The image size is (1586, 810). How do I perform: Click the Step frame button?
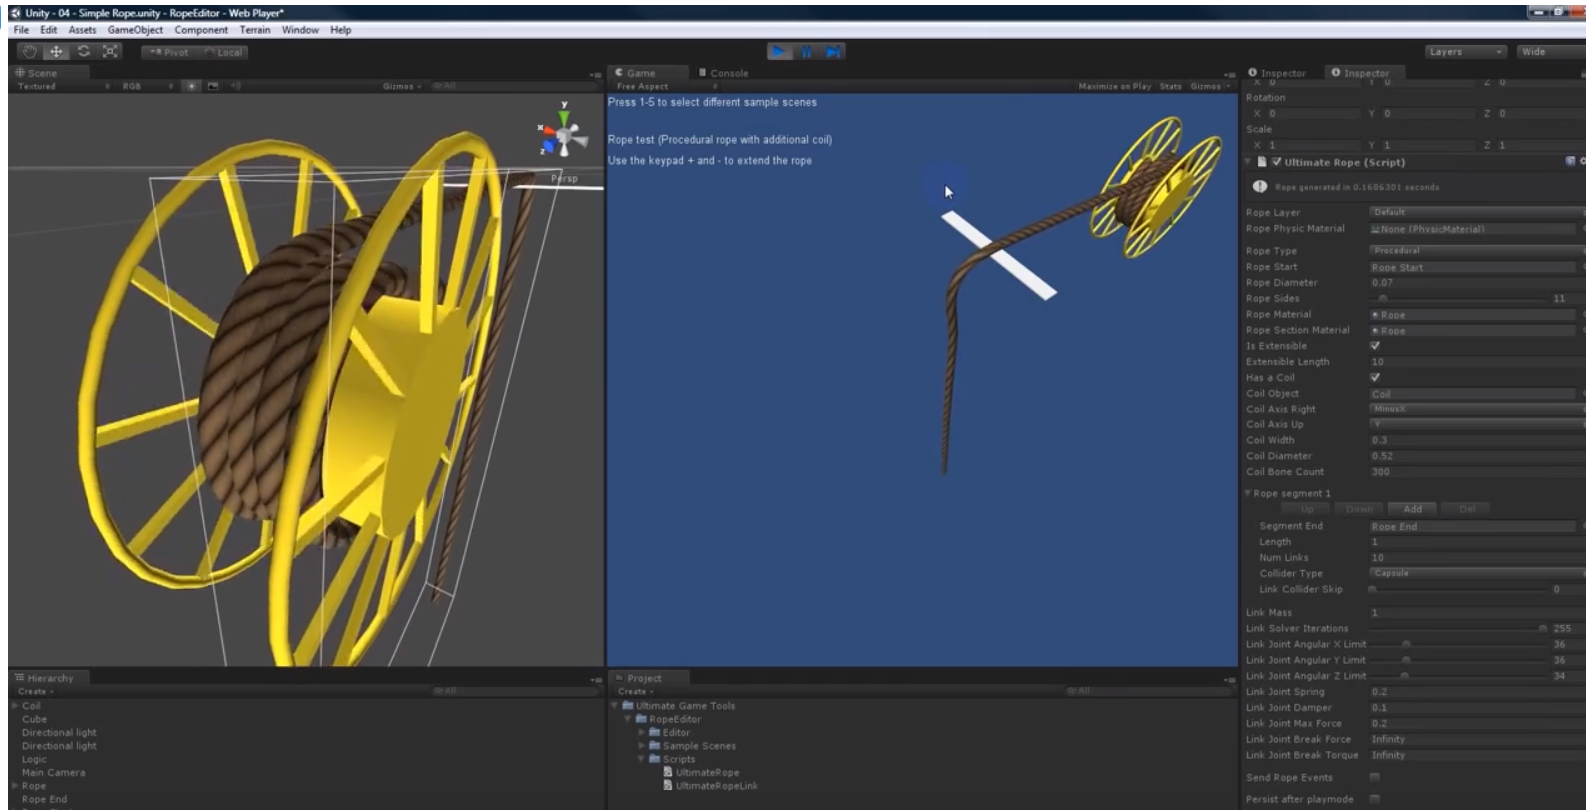coord(833,52)
